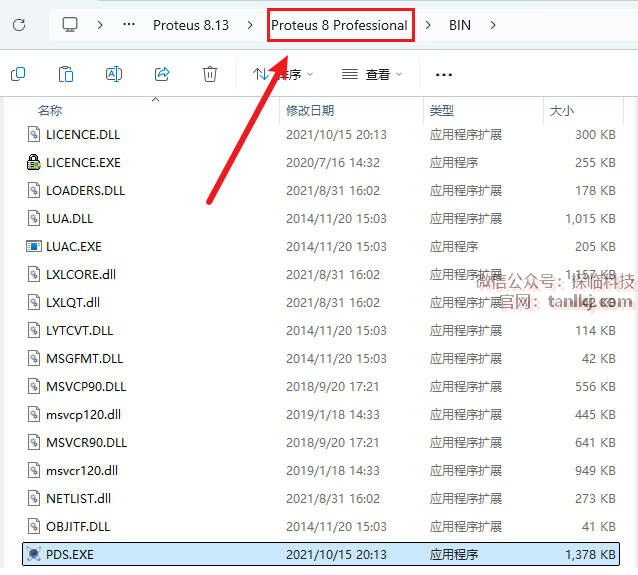Image resolution: width=638 pixels, height=575 pixels.
Task: Click the LXLQT.dll file icon
Action: pyautogui.click(x=34, y=302)
